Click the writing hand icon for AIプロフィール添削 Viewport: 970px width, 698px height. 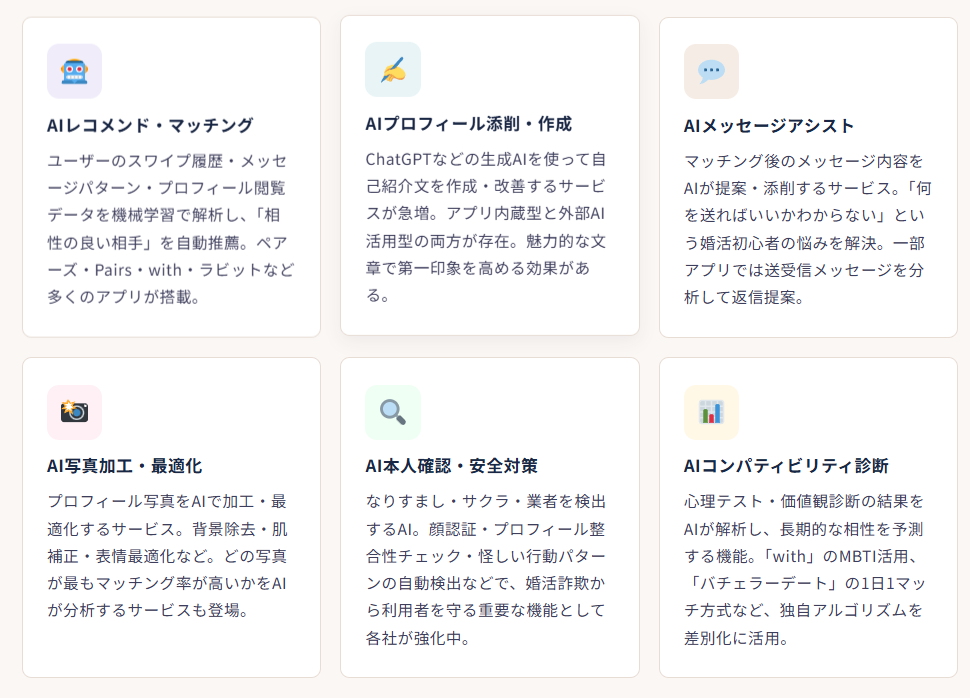tap(393, 70)
